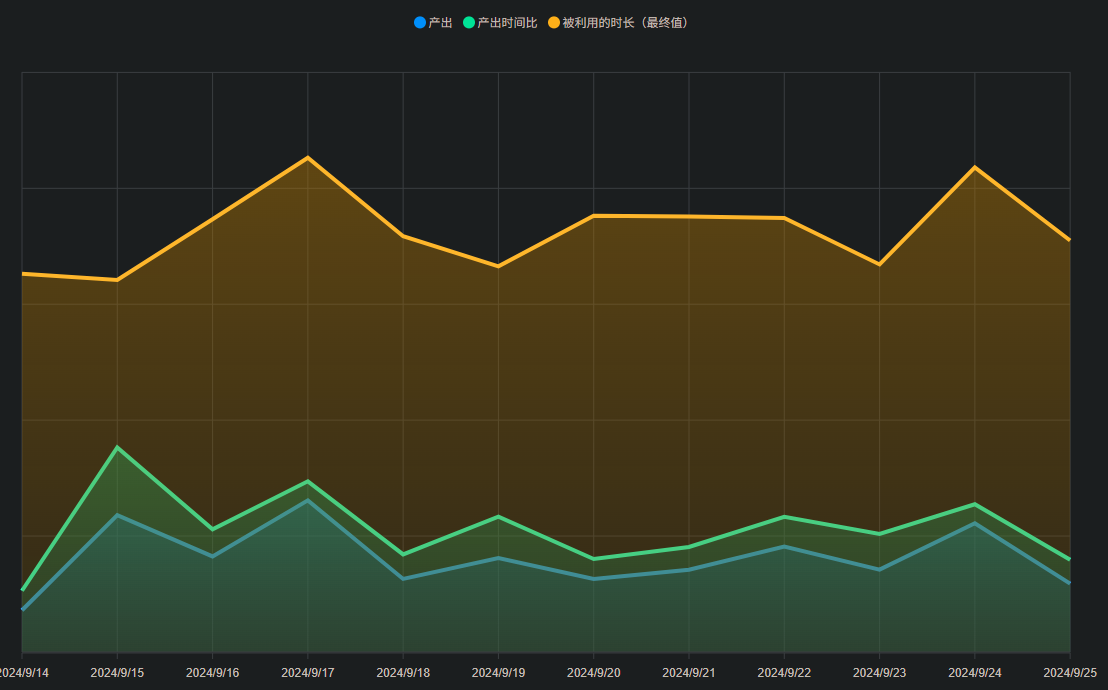The image size is (1108, 690).
Task: Click the blue legend dot icon
Action: [420, 22]
